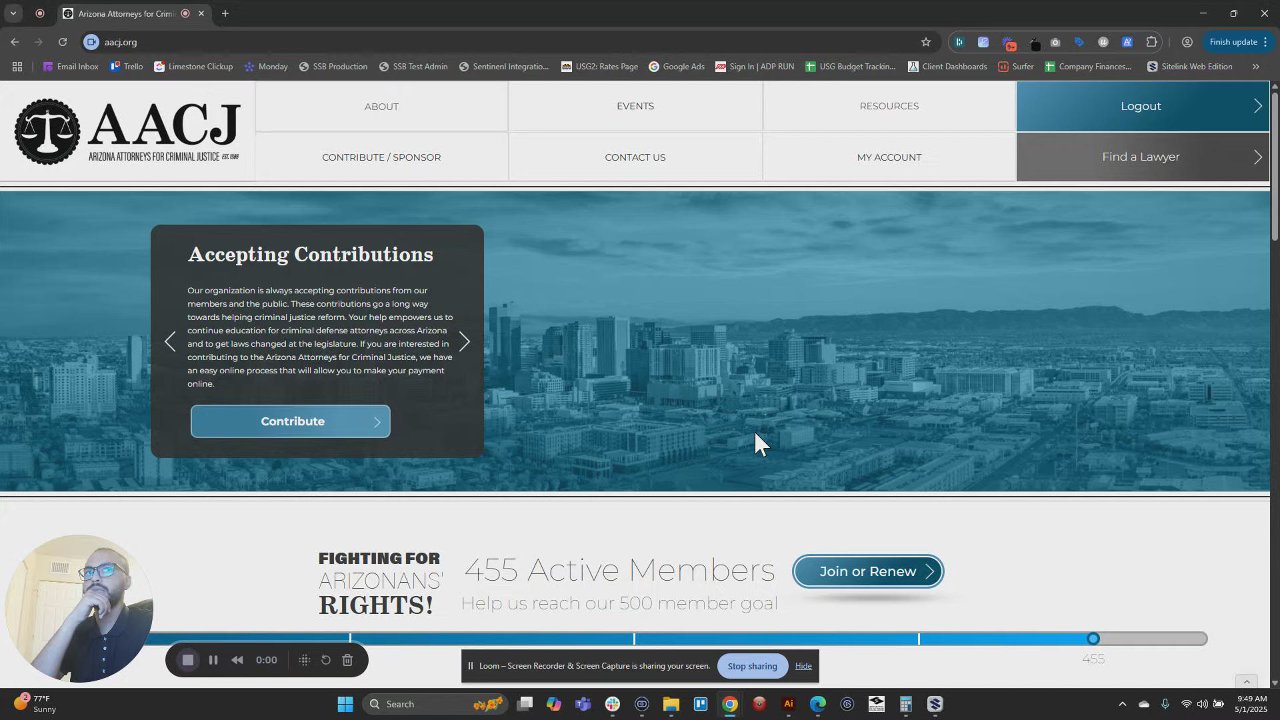Pause the Loom recording
Viewport: 1280px width, 720px height.
pos(213,660)
